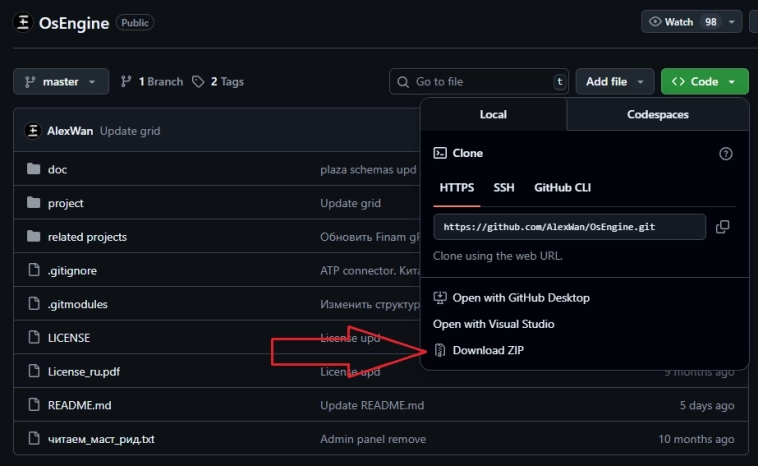Click the README.md file icon
Screen dimensions: 758x466
34,405
